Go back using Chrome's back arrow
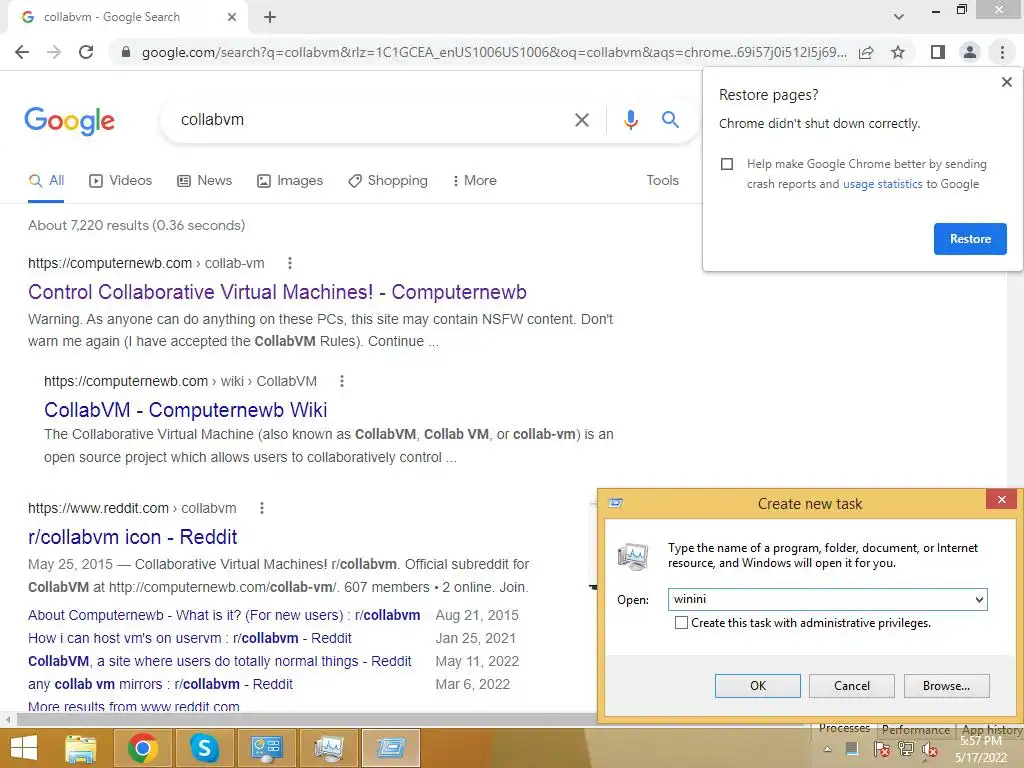Screen dimensions: 1024x768 tap(22, 52)
